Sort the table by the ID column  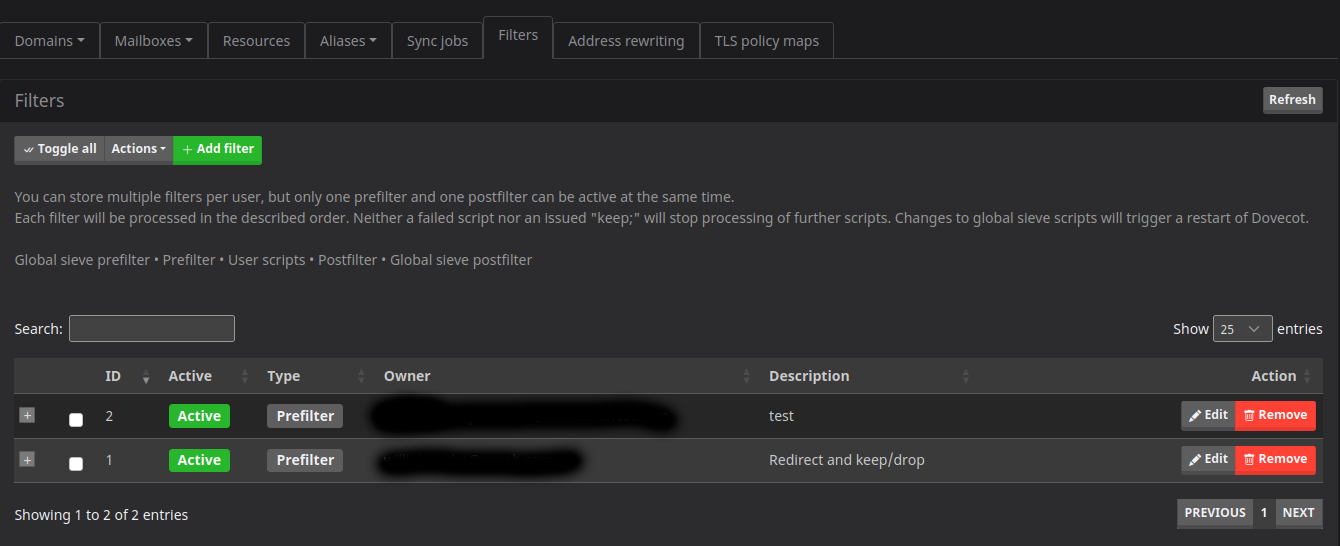pyautogui.click(x=146, y=377)
